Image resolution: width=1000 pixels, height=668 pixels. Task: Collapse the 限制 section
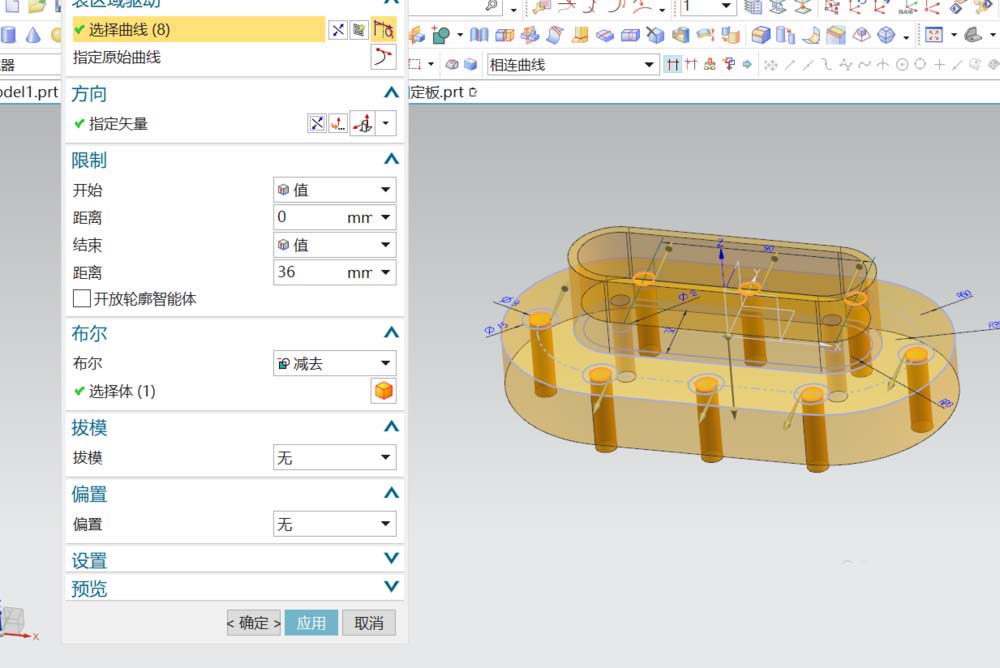391,159
